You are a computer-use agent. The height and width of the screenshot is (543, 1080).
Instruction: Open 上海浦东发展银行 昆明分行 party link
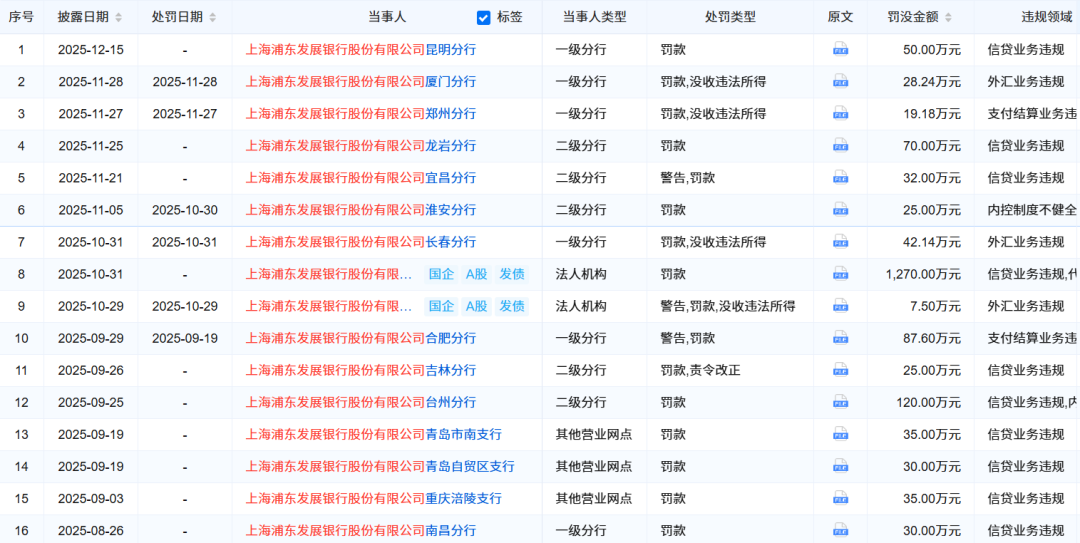pos(361,49)
